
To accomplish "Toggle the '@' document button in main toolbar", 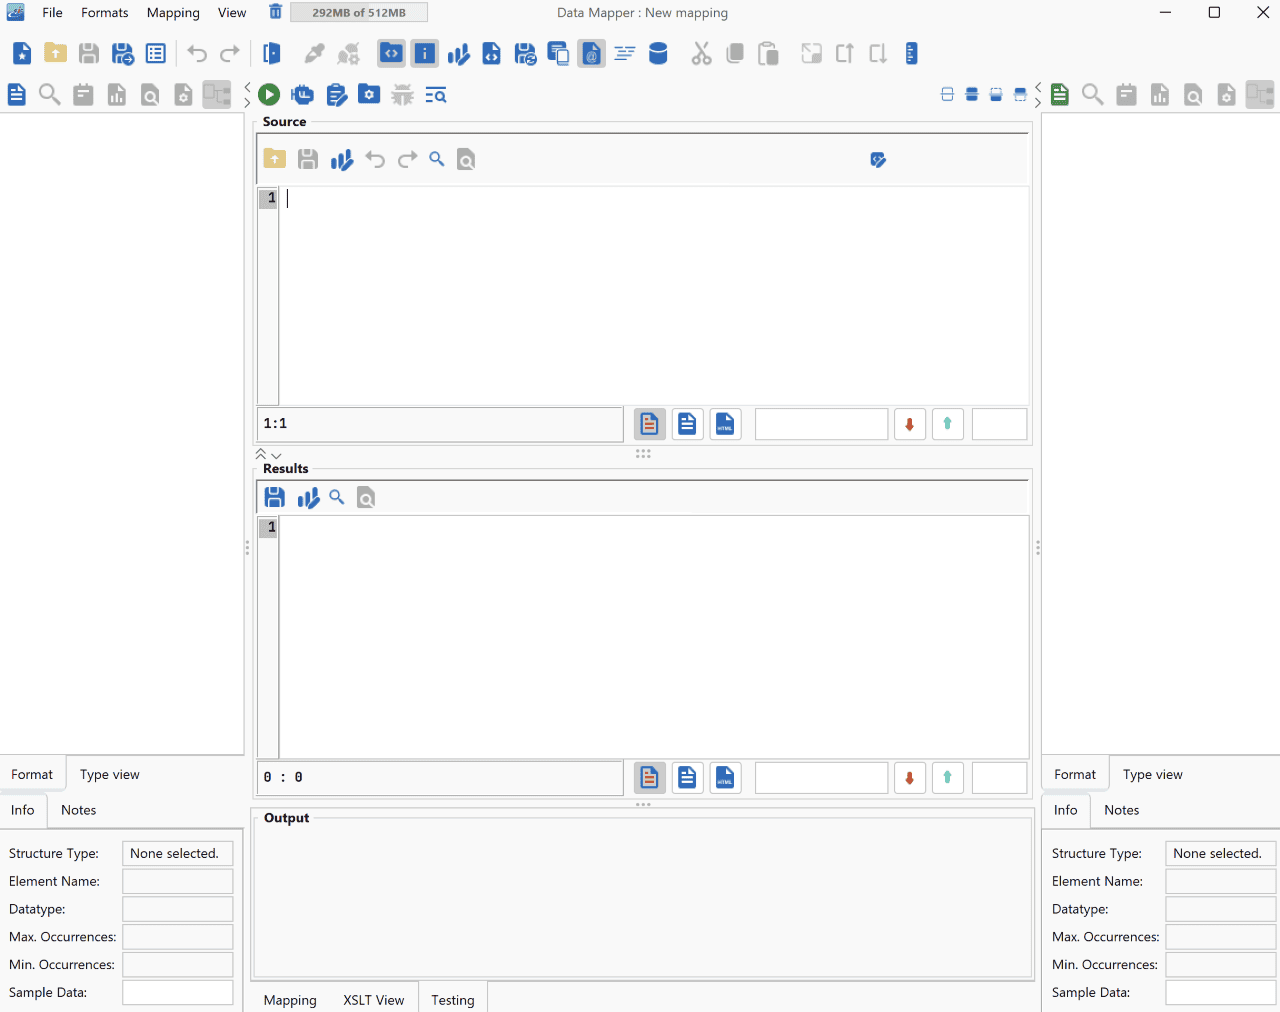I will pyautogui.click(x=592, y=53).
